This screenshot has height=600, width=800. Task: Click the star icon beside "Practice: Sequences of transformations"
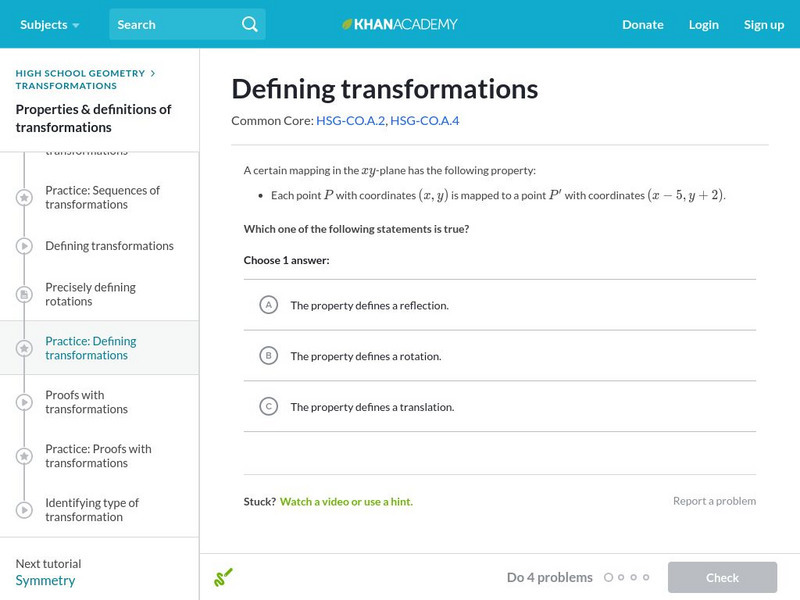click(23, 196)
